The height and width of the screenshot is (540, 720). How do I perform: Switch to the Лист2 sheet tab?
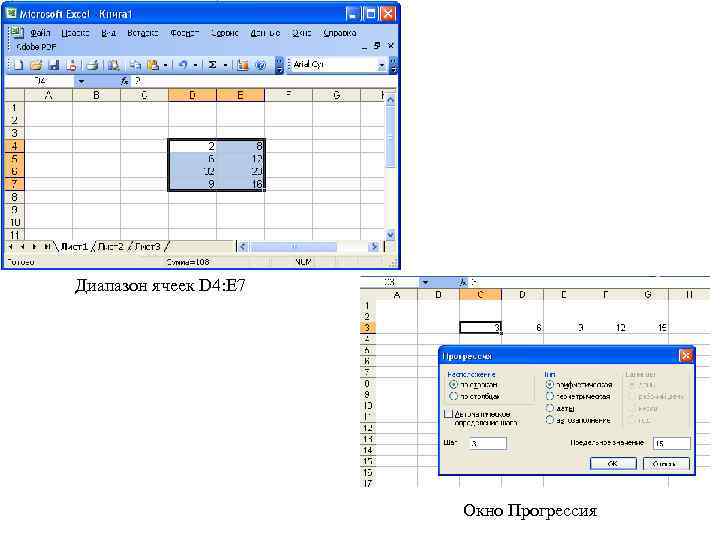pyautogui.click(x=111, y=247)
